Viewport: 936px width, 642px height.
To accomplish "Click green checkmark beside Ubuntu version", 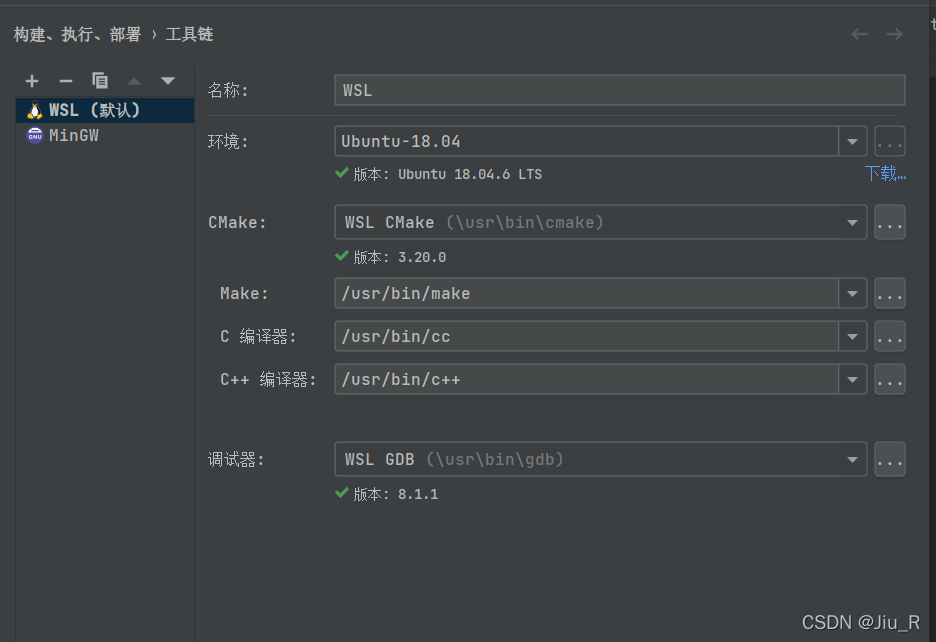I will point(342,173).
